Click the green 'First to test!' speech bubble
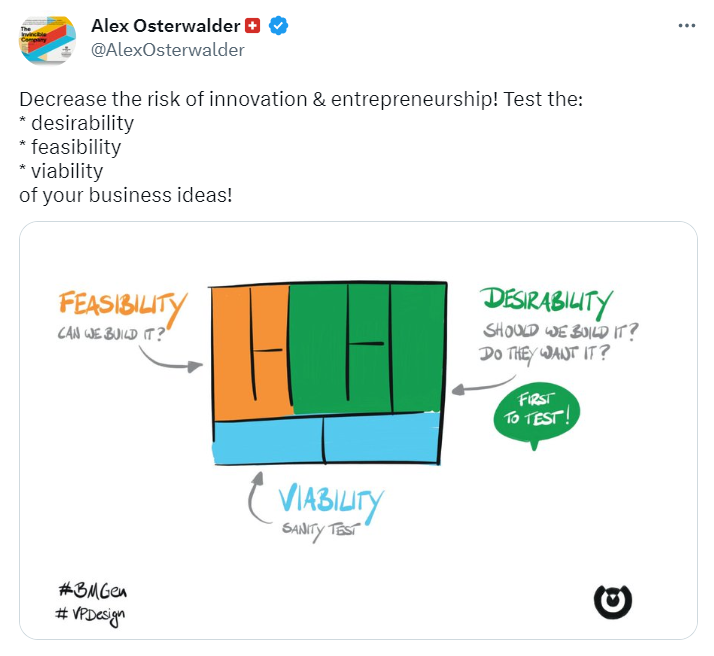 (536, 413)
